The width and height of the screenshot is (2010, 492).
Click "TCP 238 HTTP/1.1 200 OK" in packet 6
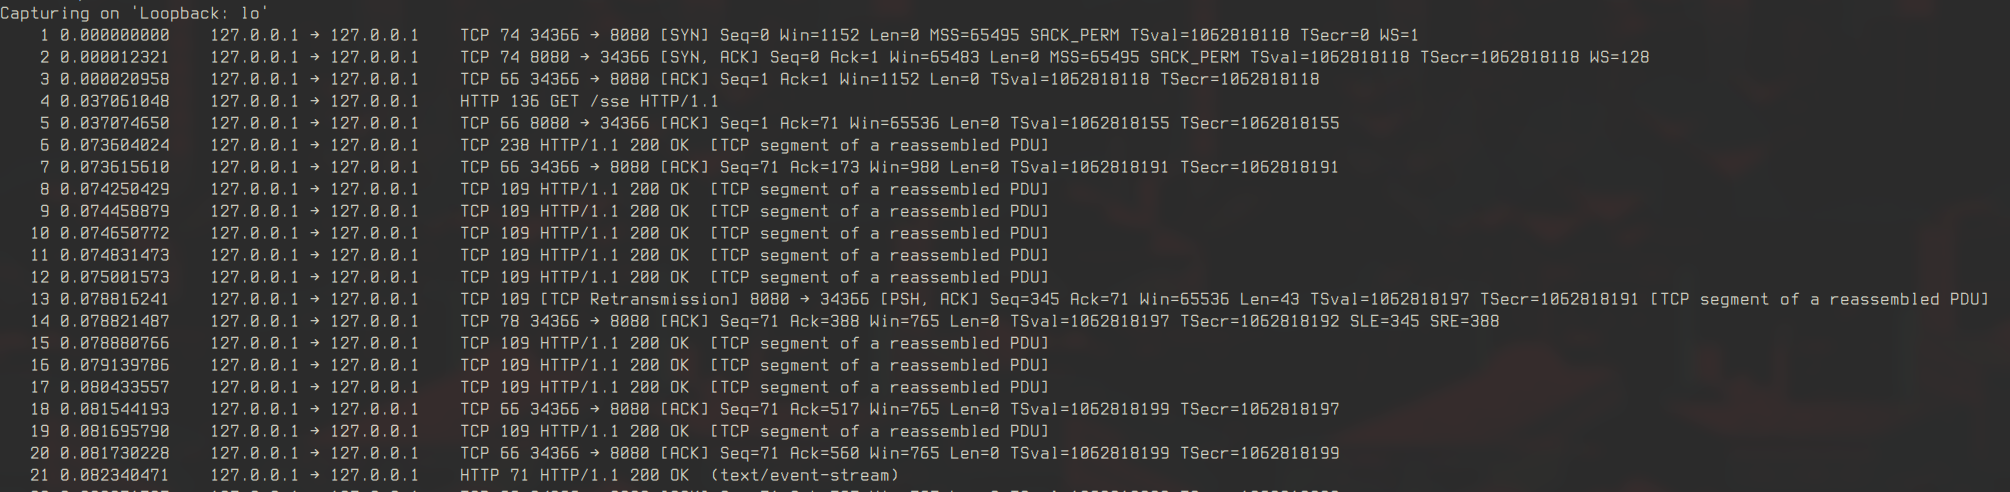[574, 145]
